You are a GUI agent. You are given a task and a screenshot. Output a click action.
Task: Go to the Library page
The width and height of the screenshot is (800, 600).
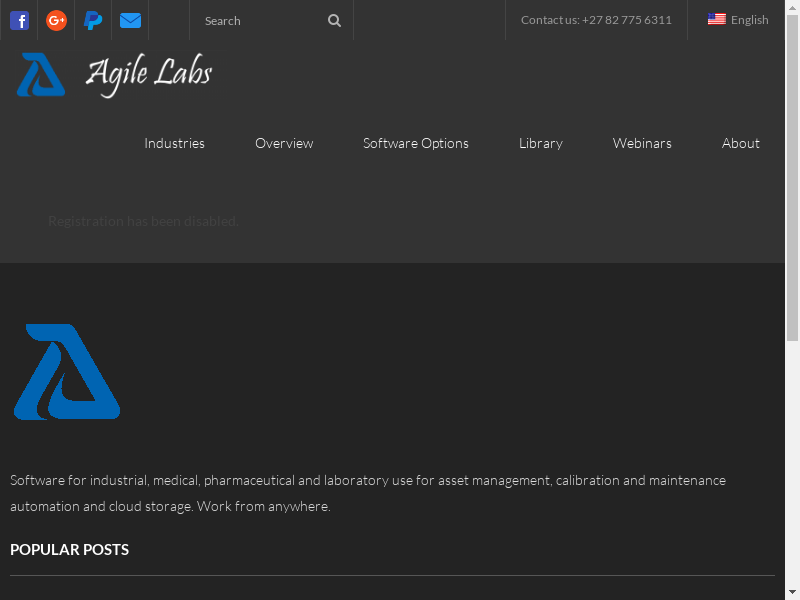pyautogui.click(x=540, y=143)
